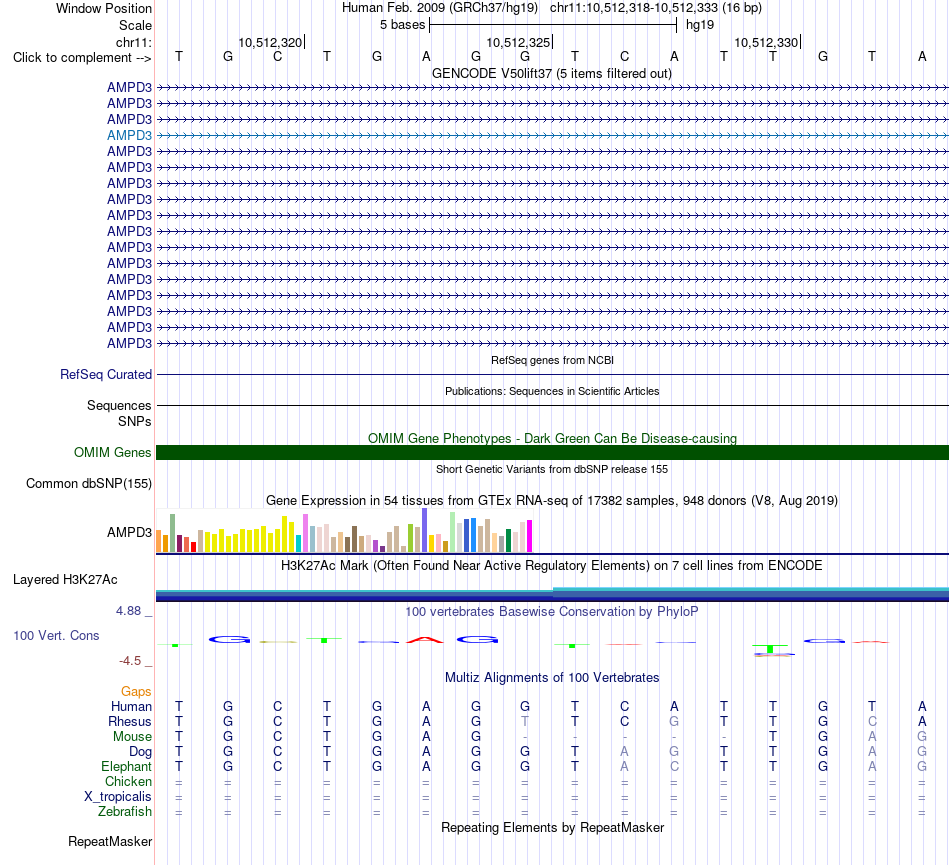Open GENCODE V50lift37 track title
The width and height of the screenshot is (950, 865).
coord(552,74)
